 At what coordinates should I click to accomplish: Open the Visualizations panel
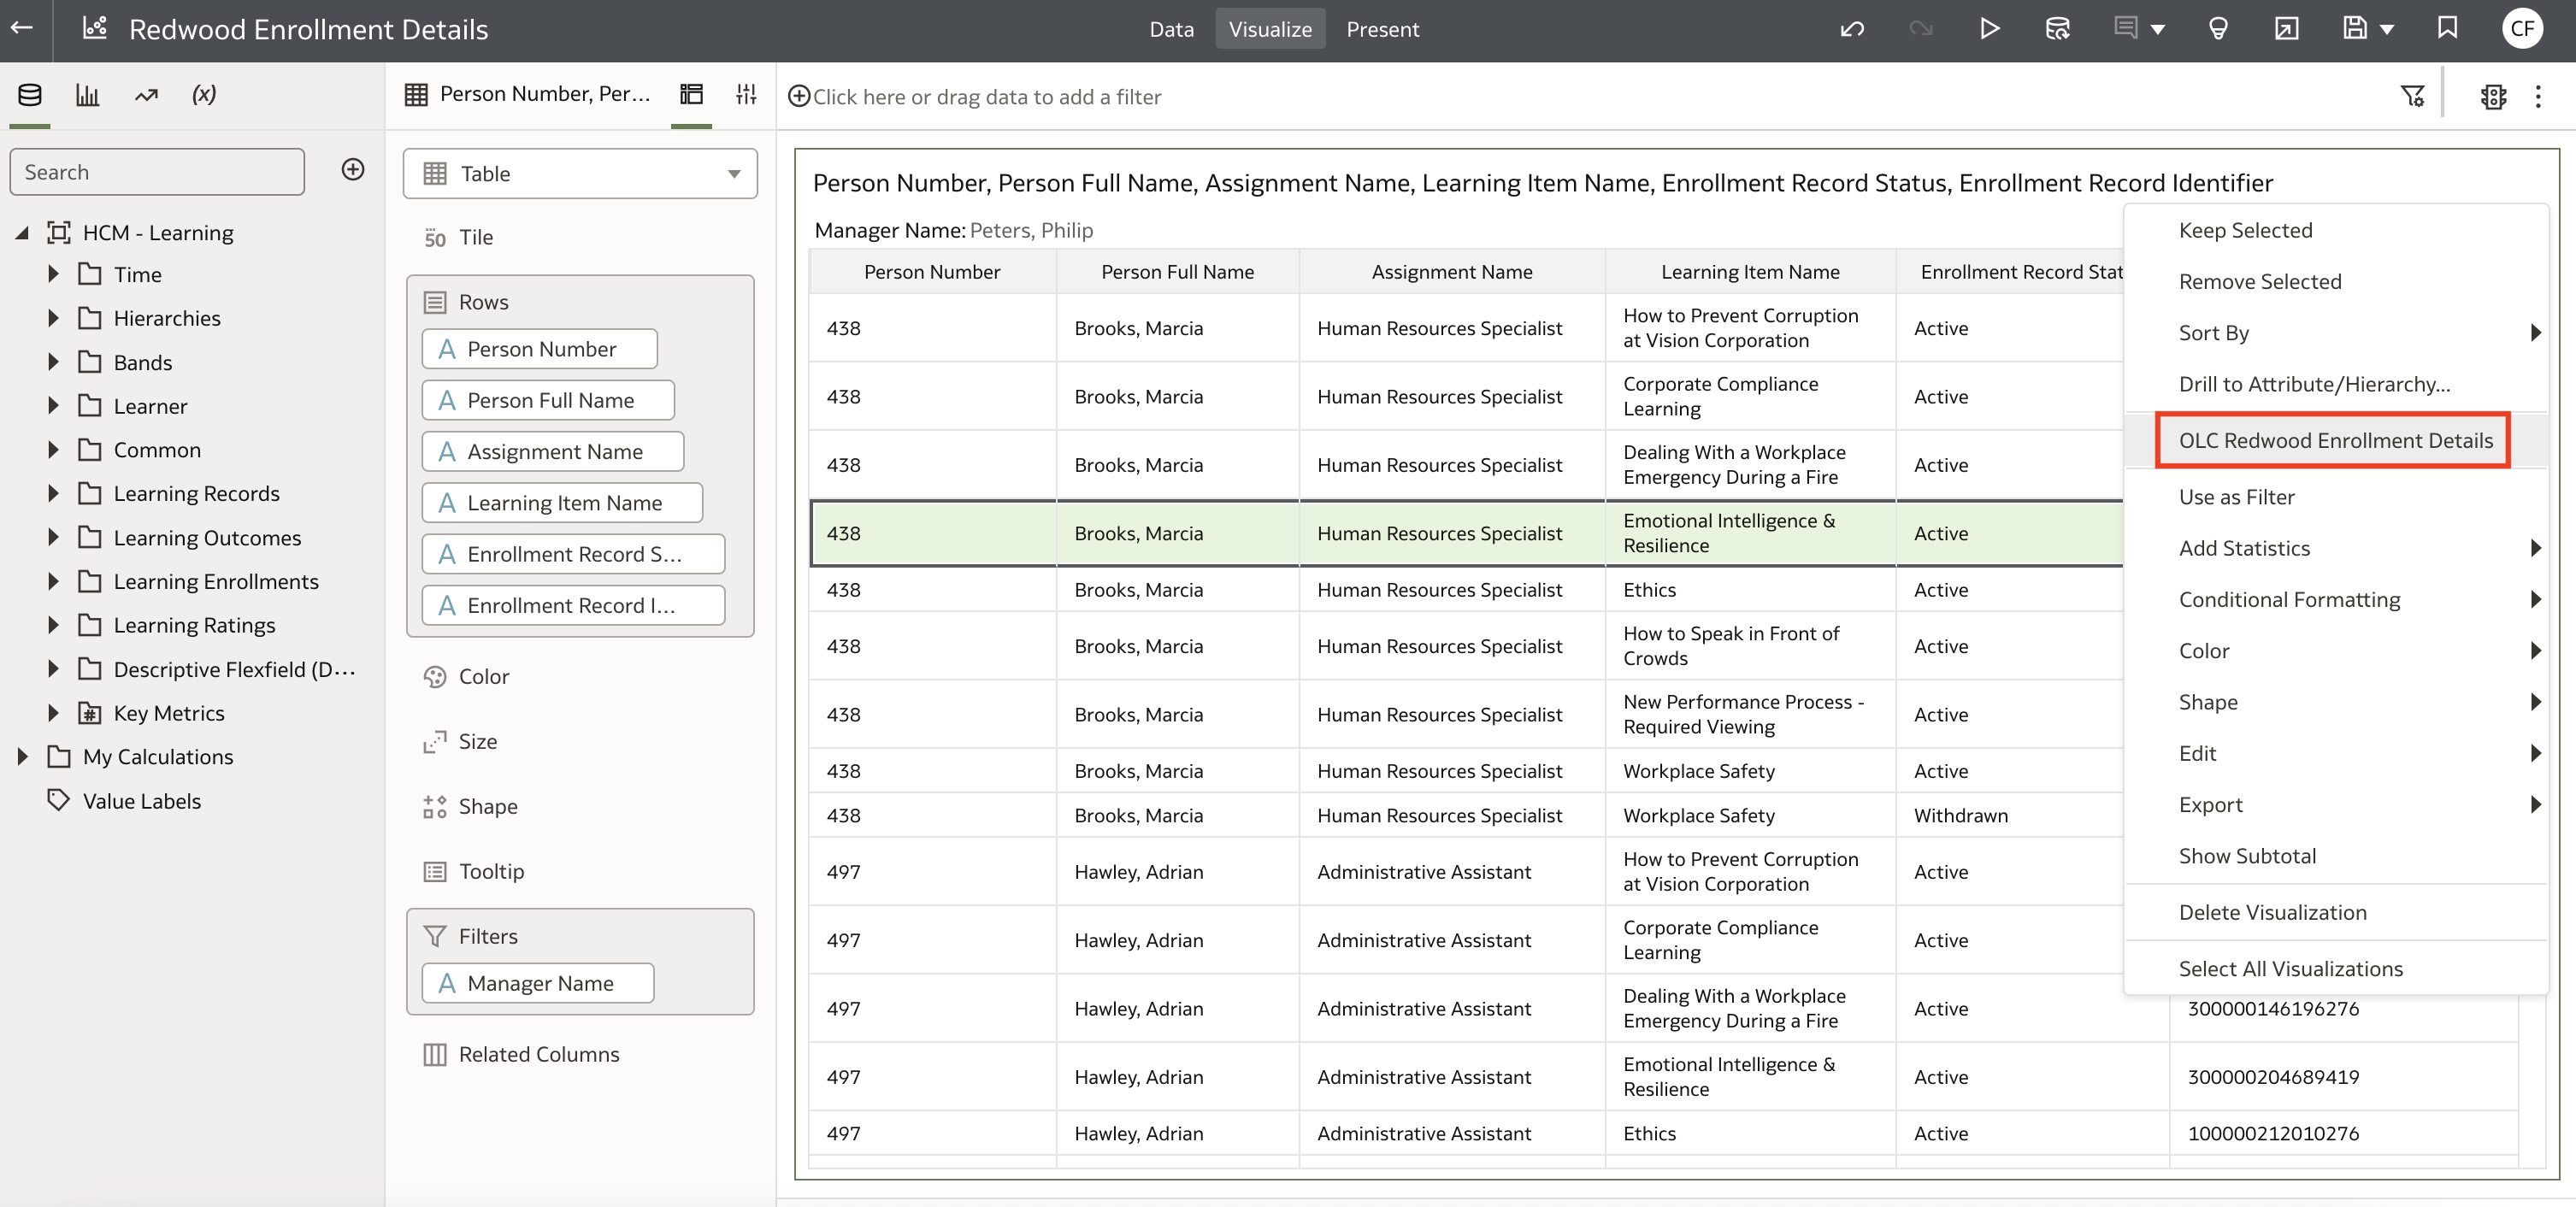[87, 95]
